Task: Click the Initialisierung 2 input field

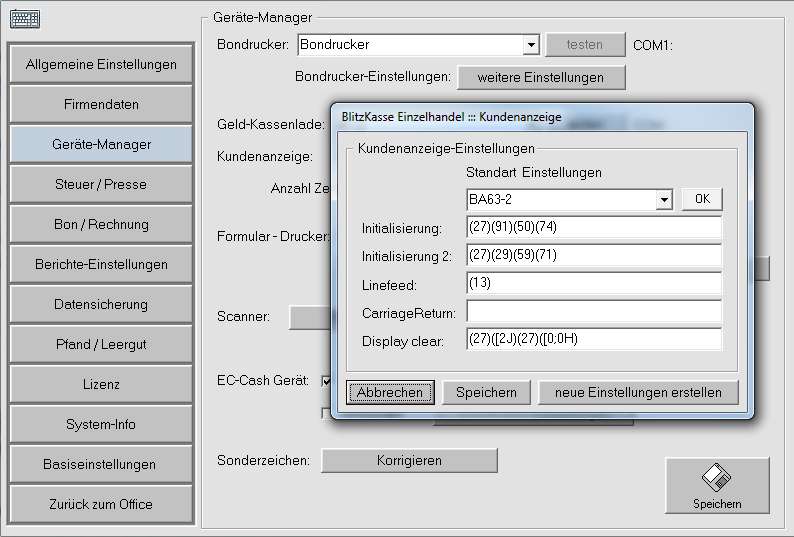Action: point(594,255)
